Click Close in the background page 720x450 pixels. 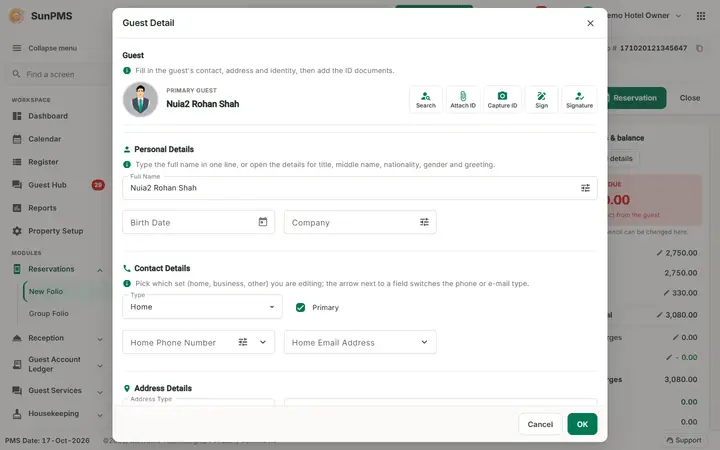click(690, 98)
